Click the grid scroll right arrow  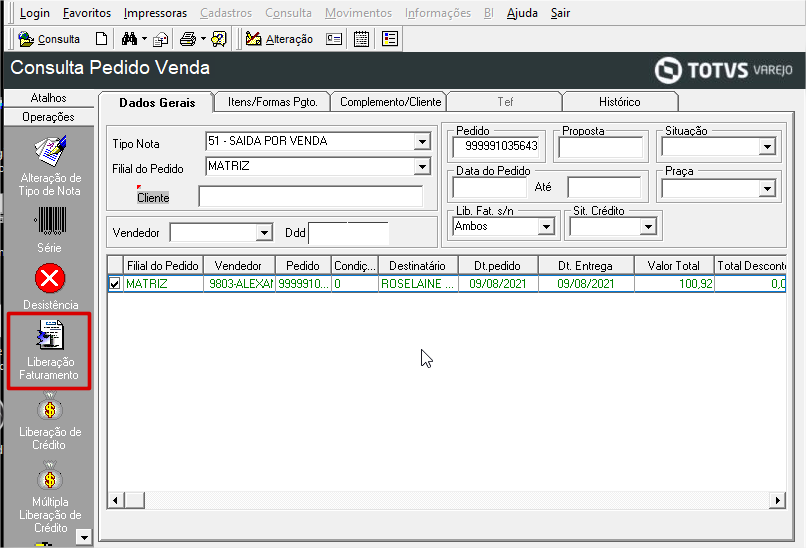click(x=777, y=500)
